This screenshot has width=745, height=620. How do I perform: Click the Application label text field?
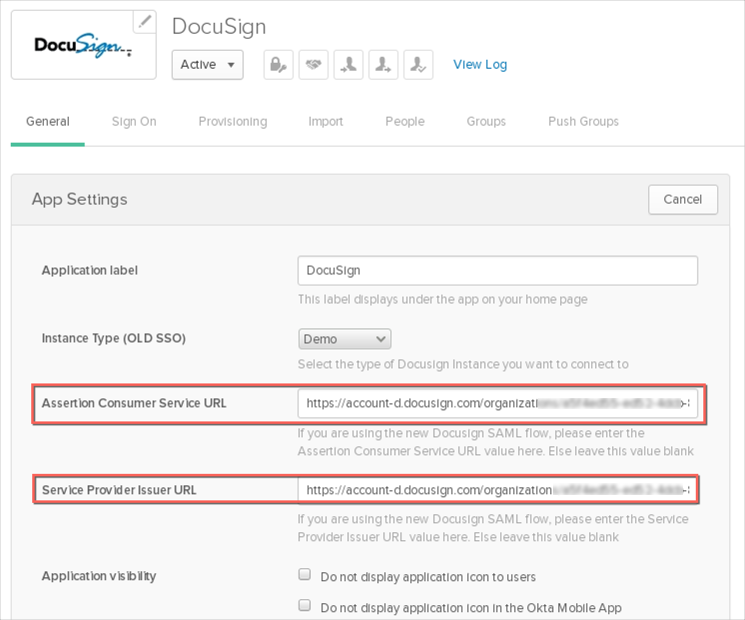pos(497,271)
